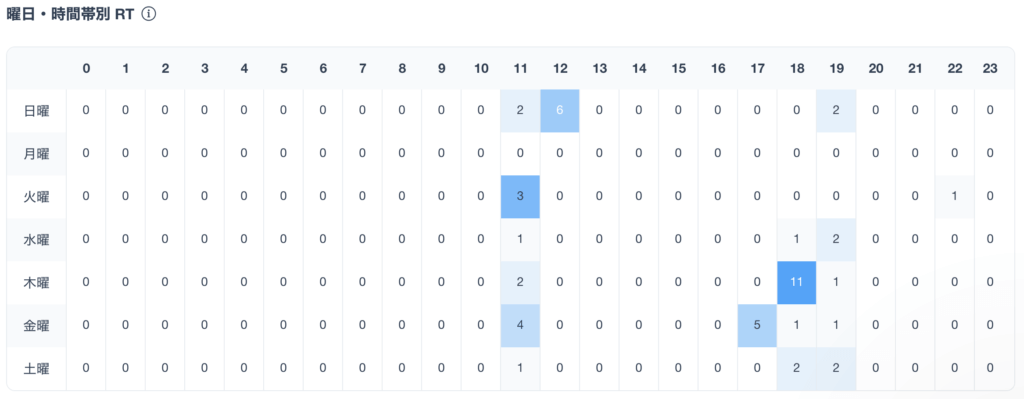Select the Friday 11:00 cell showing 4
This screenshot has width=1024, height=399.
coord(520,325)
